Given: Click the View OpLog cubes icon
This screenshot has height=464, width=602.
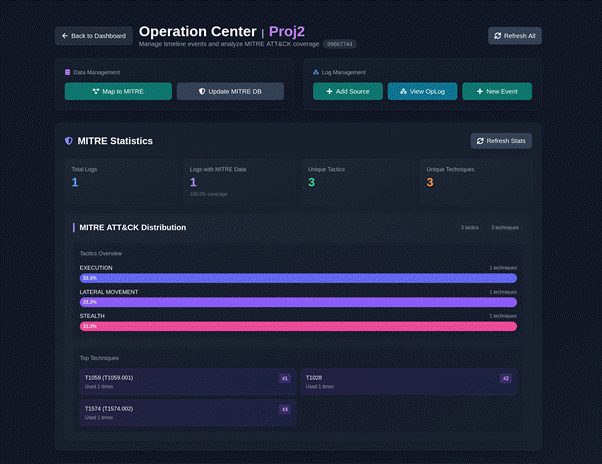Looking at the screenshot, I should tap(403, 91).
